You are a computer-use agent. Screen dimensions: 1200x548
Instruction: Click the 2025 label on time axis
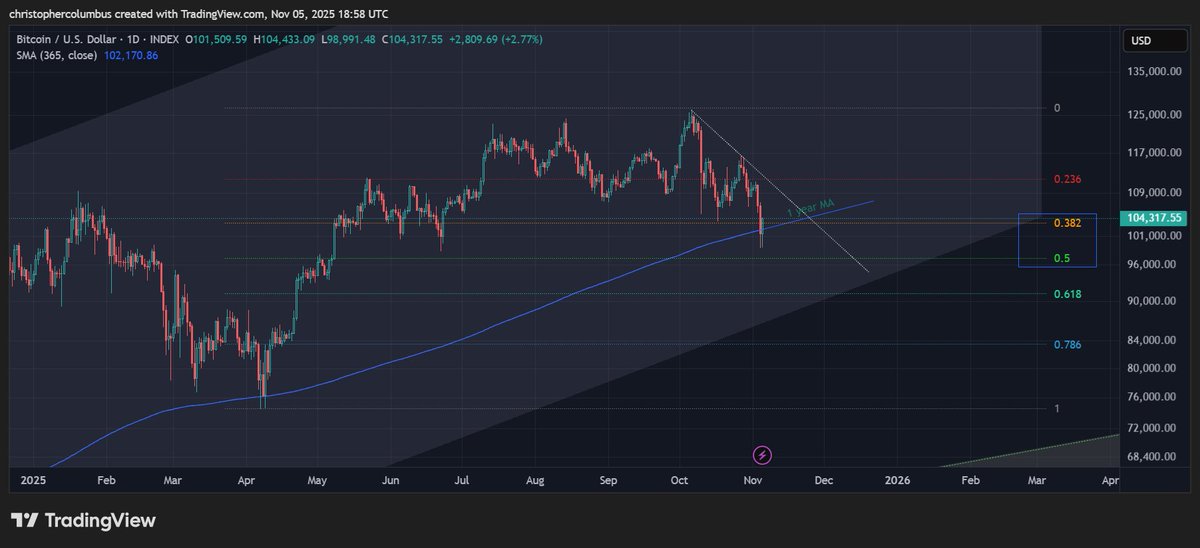(34, 481)
